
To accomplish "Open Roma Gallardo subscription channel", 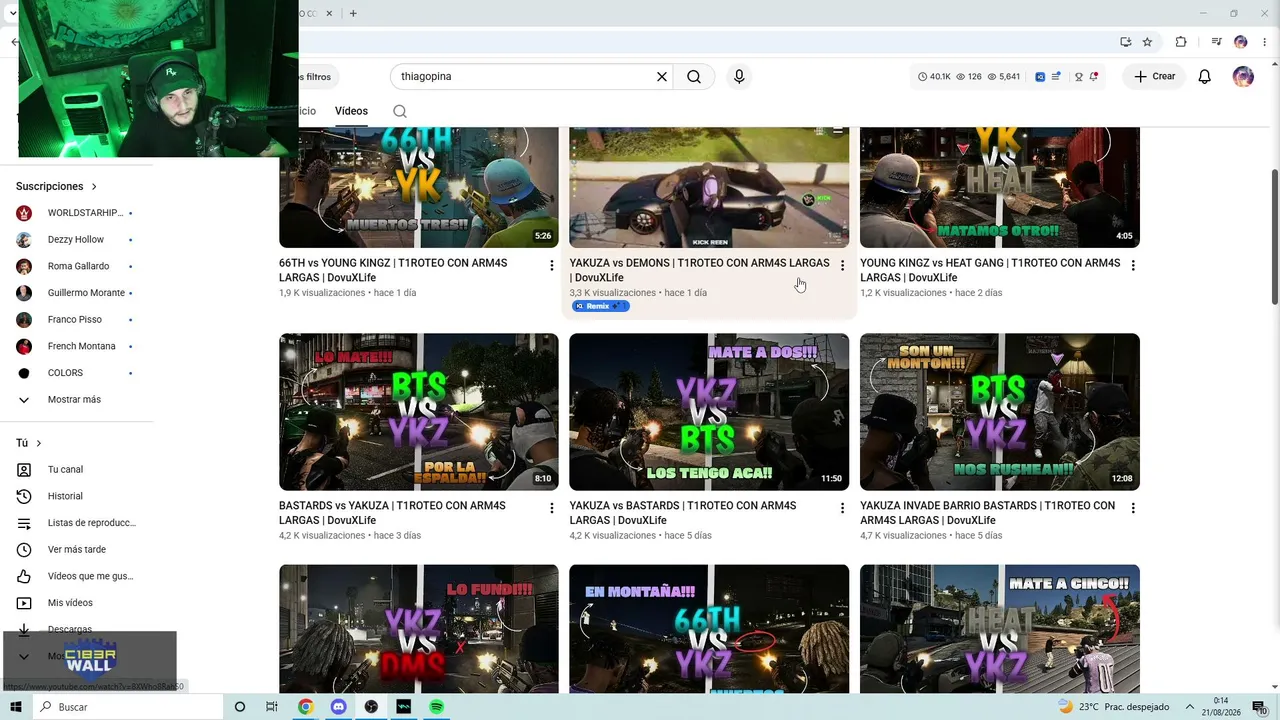I will (76, 266).
